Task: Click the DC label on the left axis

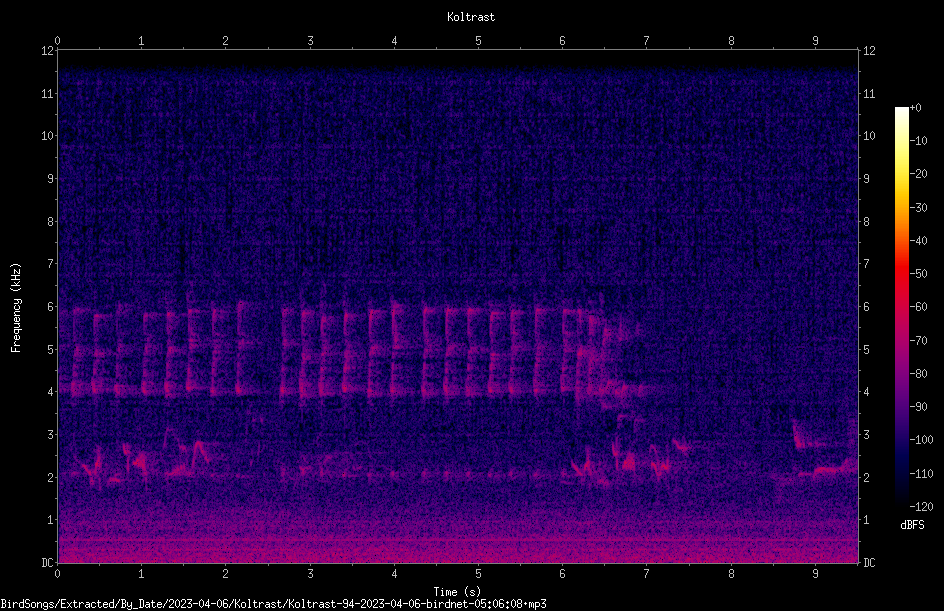Action: pyautogui.click(x=47, y=562)
